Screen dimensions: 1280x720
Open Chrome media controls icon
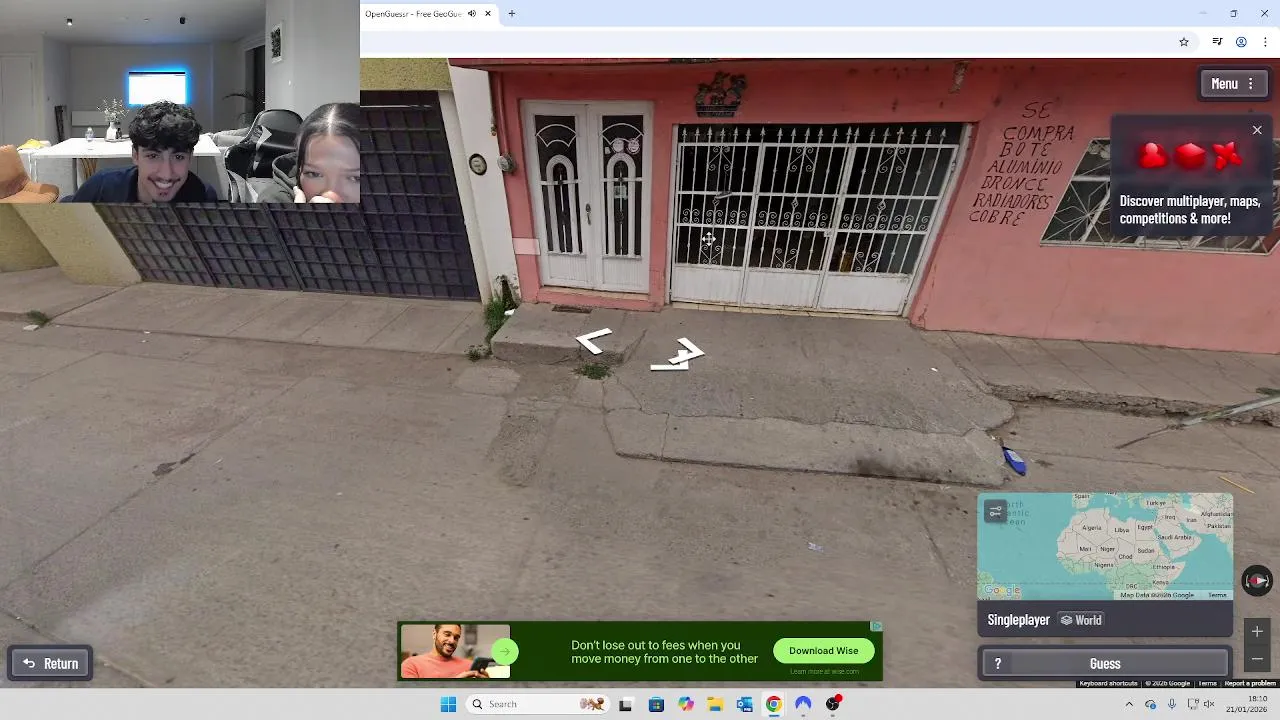coord(1217,42)
